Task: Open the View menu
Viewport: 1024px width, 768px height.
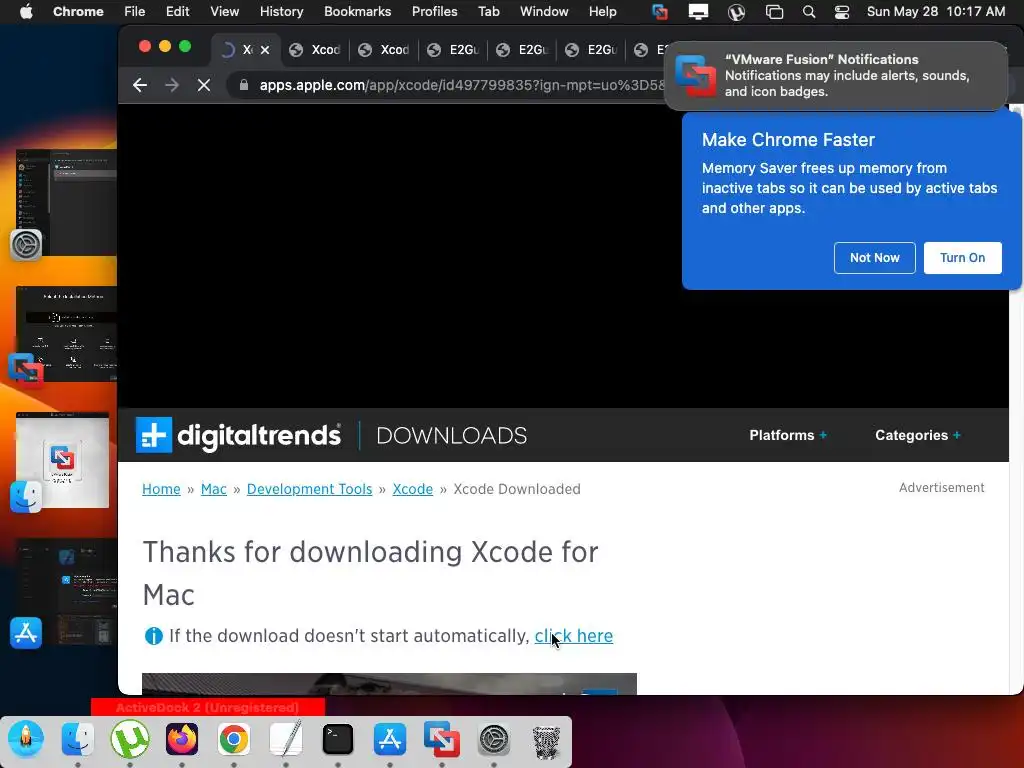Action: [224, 12]
